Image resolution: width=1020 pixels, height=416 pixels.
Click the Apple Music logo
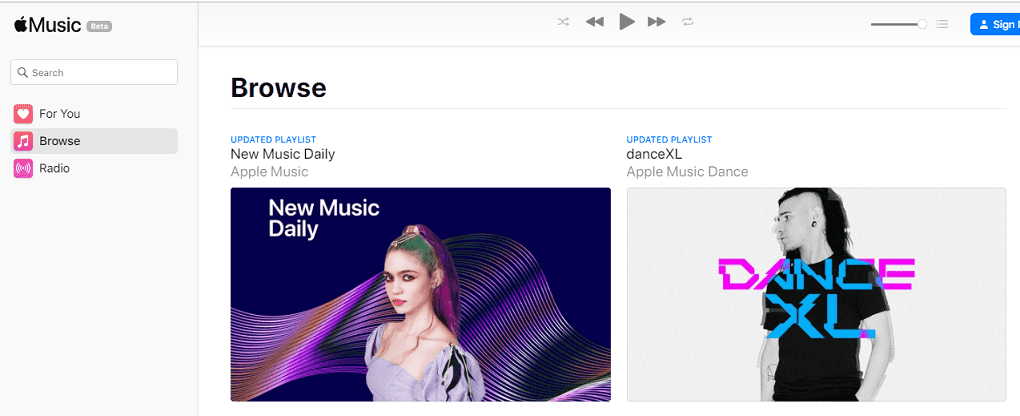click(47, 25)
